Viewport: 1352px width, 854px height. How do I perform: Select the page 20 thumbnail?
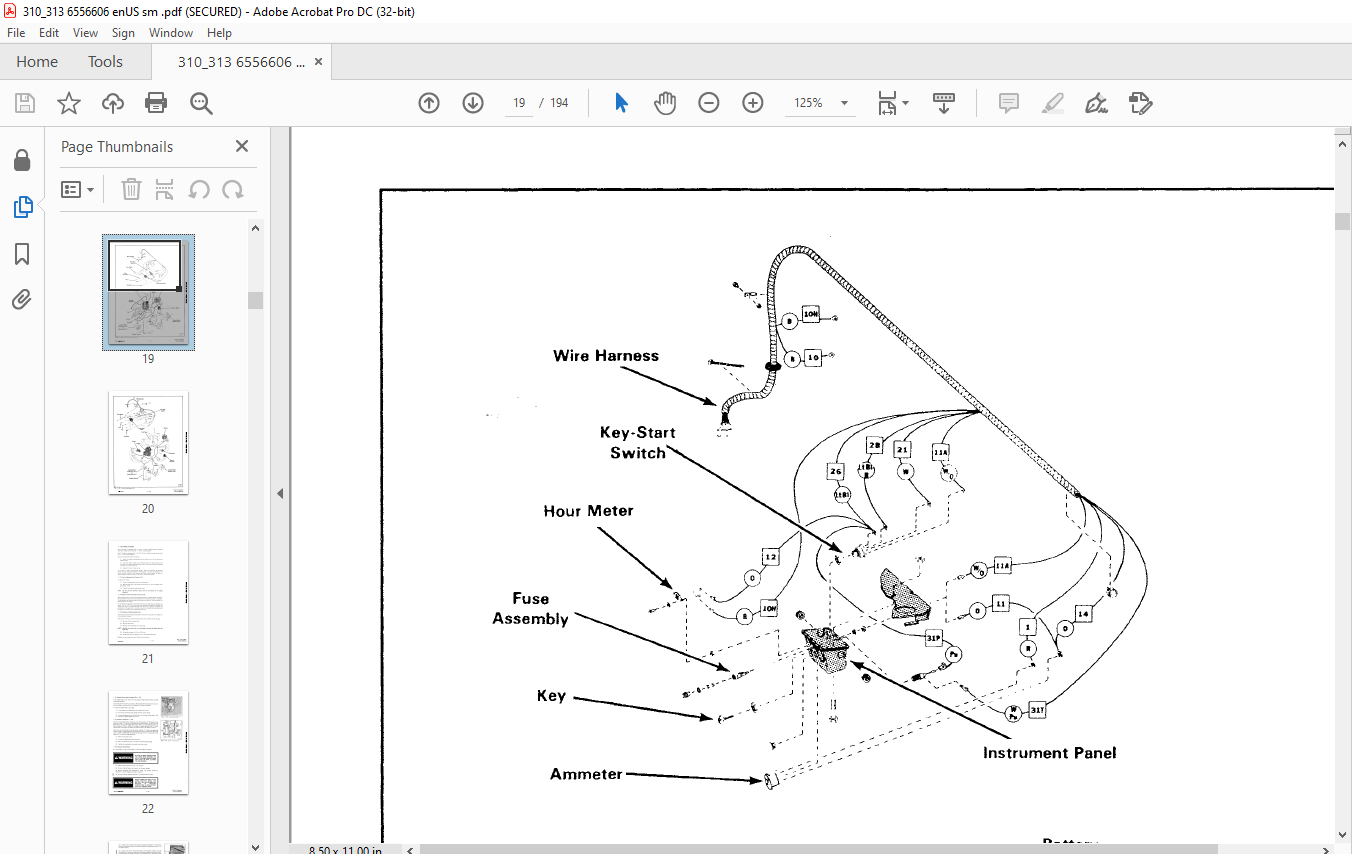click(x=148, y=443)
